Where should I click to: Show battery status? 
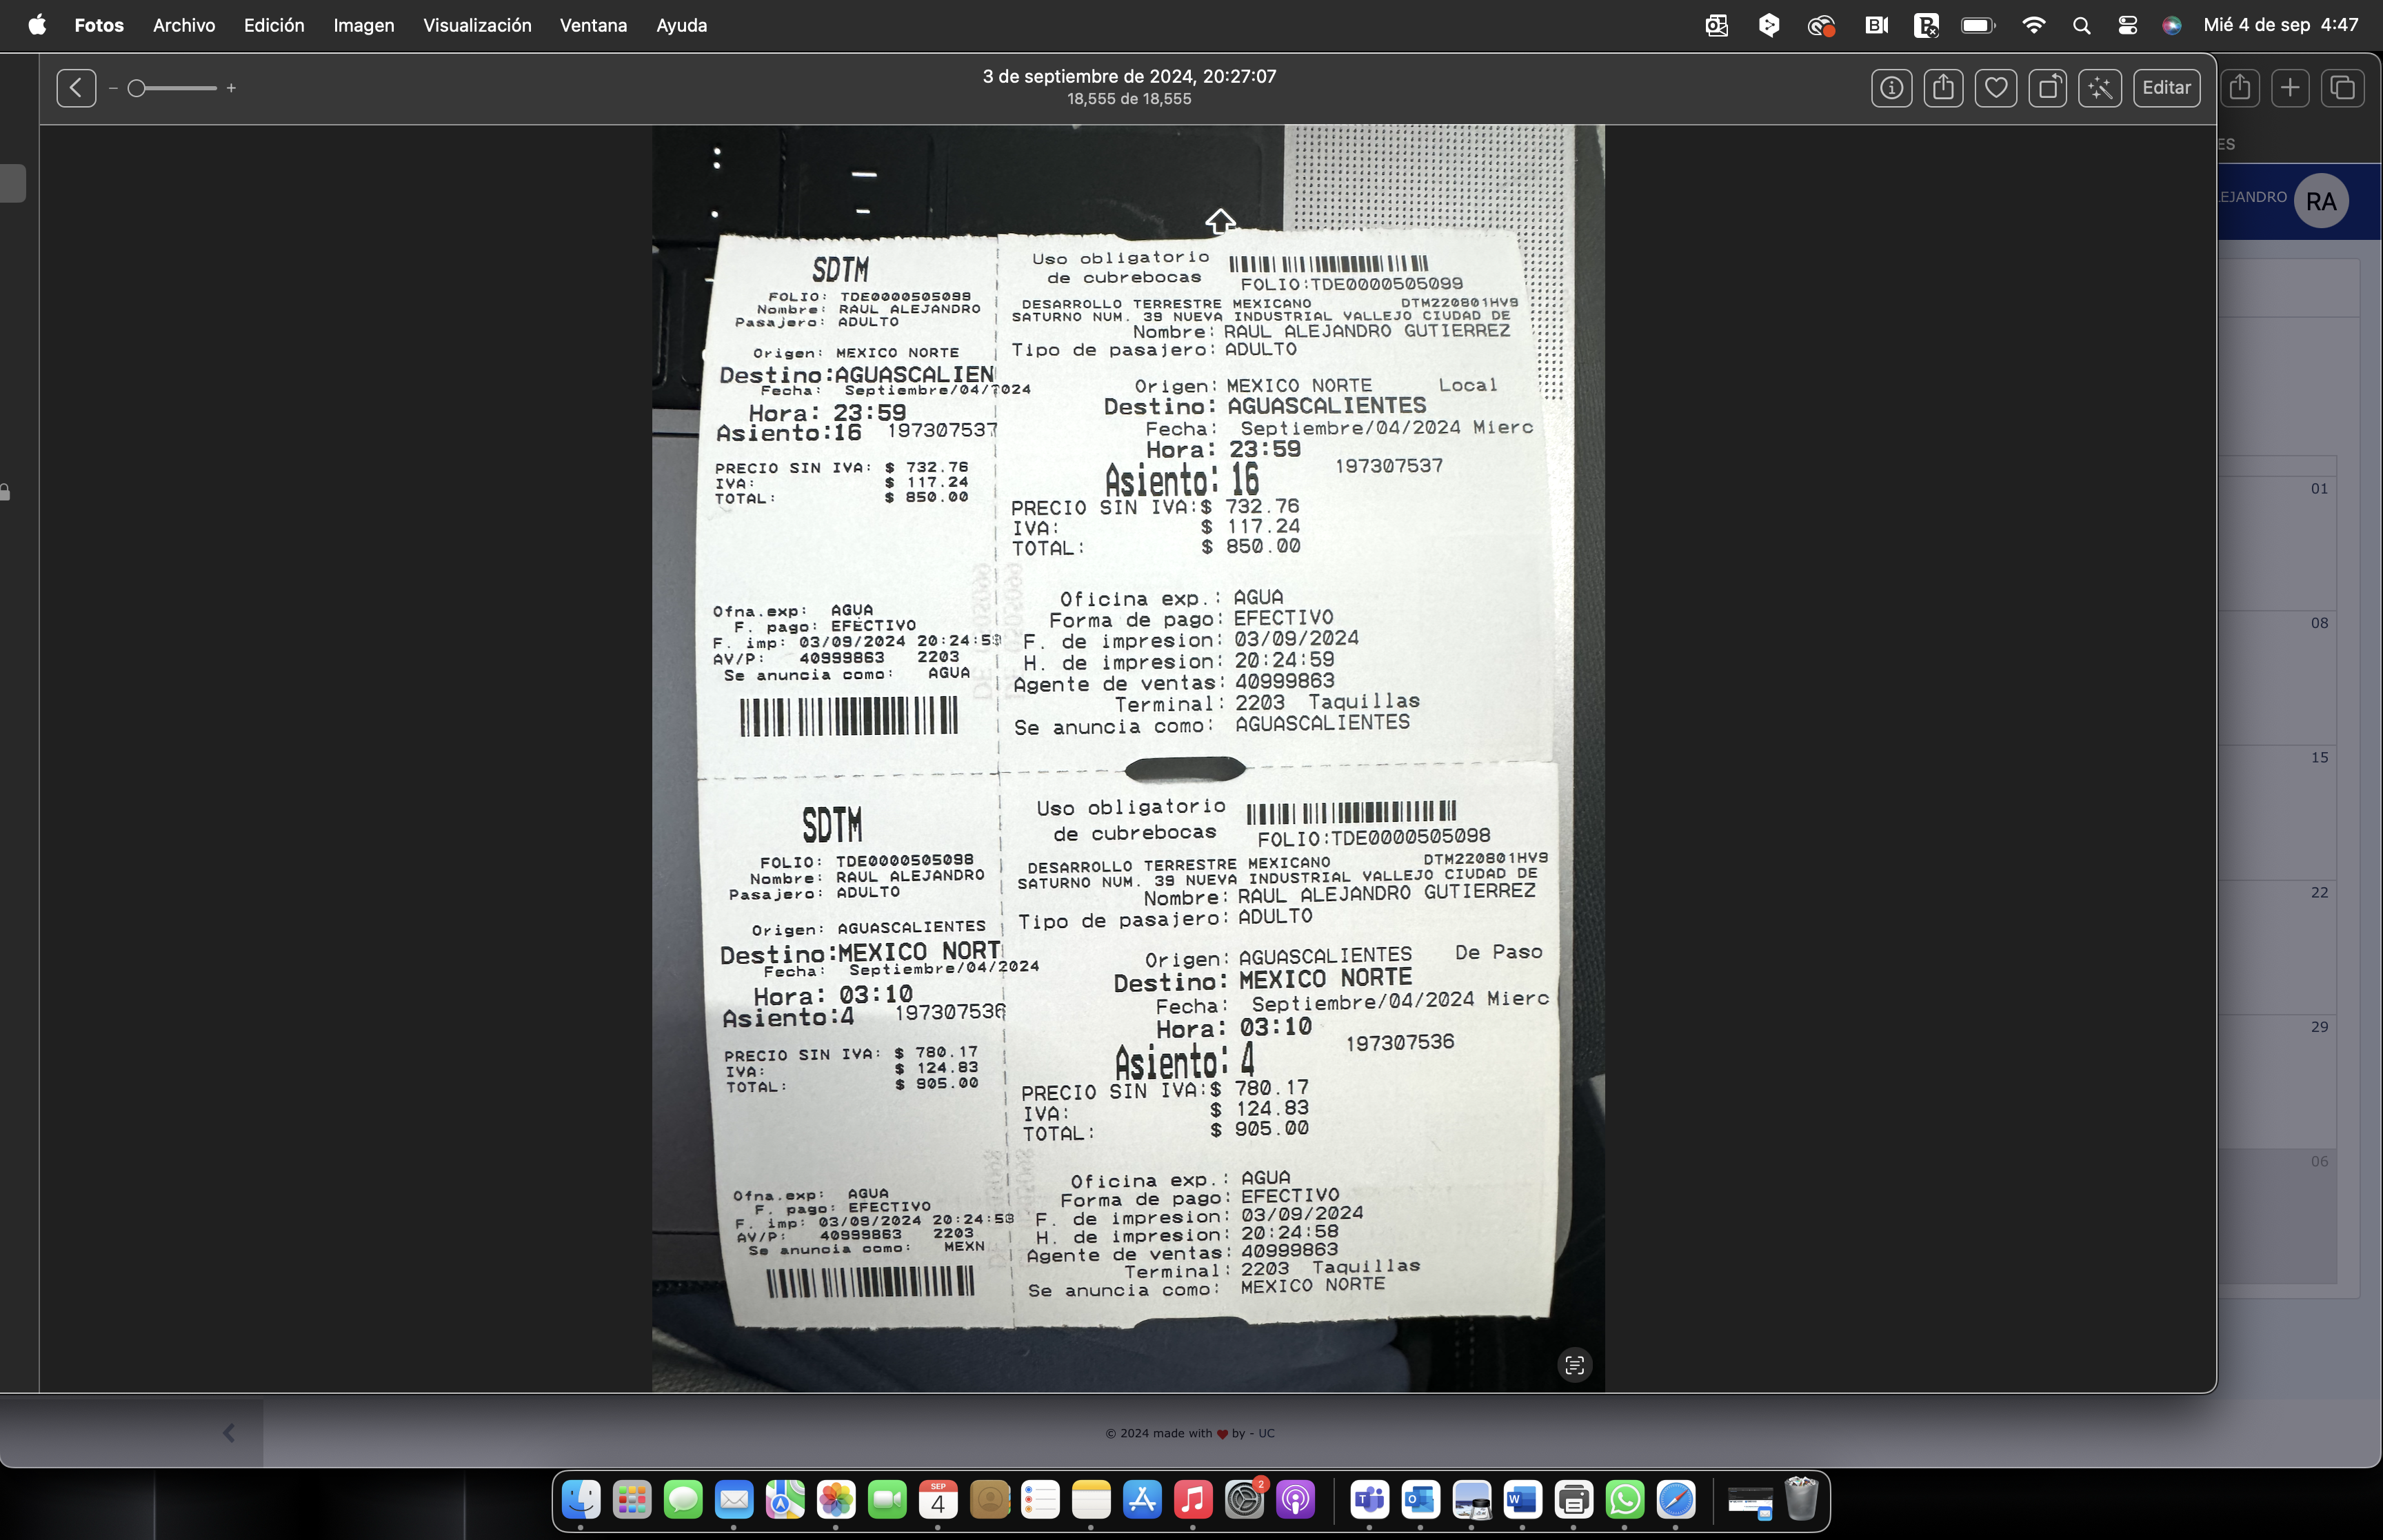(1978, 26)
